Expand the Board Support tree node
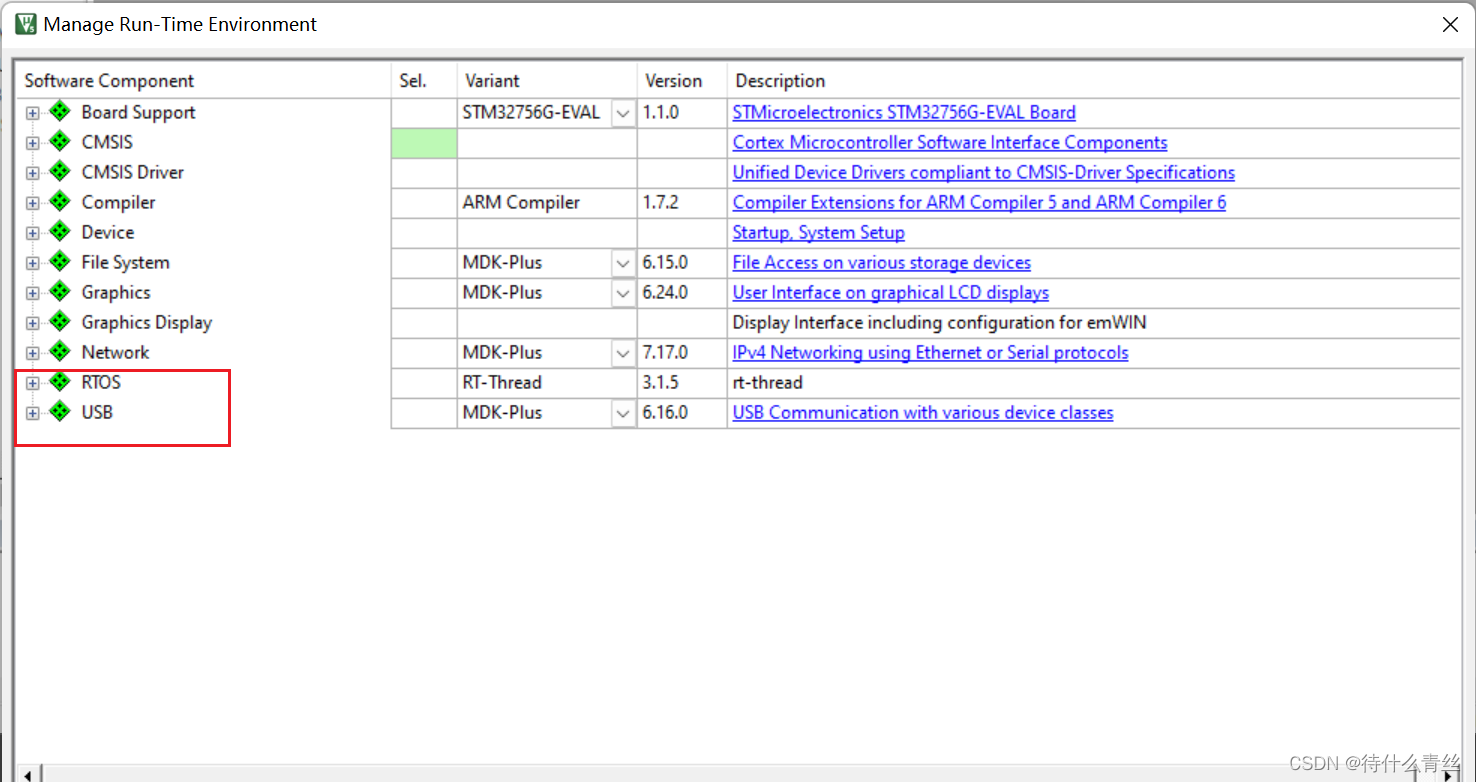 (x=33, y=113)
